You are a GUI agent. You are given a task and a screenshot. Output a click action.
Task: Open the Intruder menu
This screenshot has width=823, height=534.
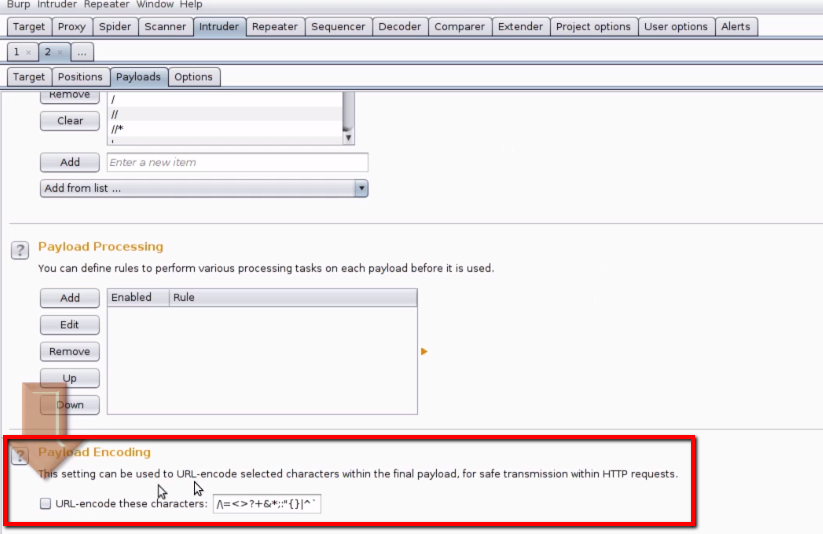pyautogui.click(x=57, y=4)
